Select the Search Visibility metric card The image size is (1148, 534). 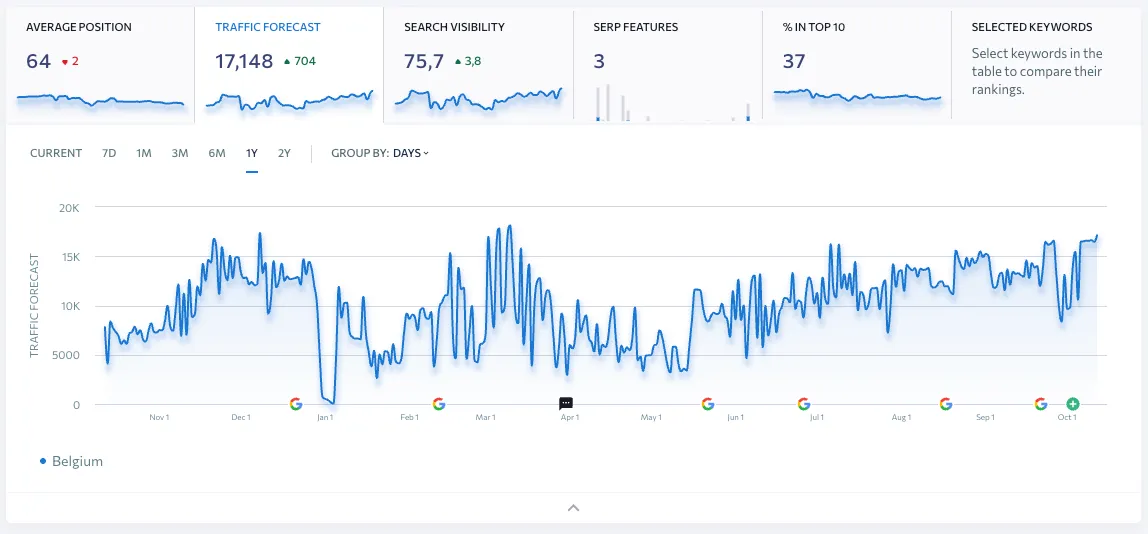[x=479, y=66]
